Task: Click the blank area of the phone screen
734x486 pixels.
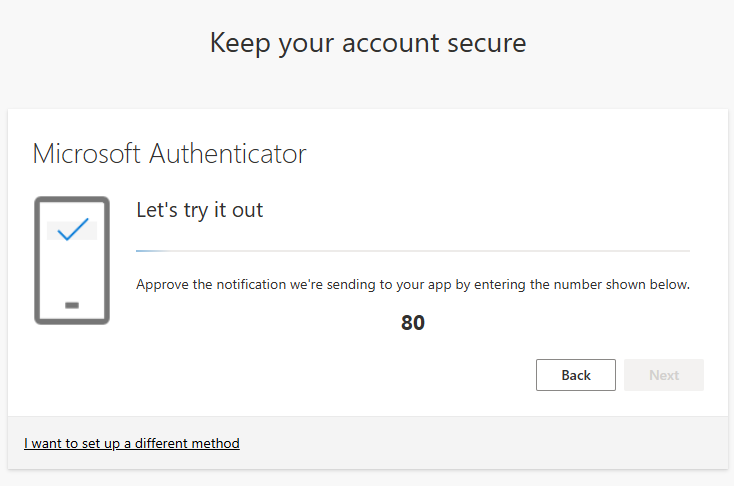Action: pos(72,272)
